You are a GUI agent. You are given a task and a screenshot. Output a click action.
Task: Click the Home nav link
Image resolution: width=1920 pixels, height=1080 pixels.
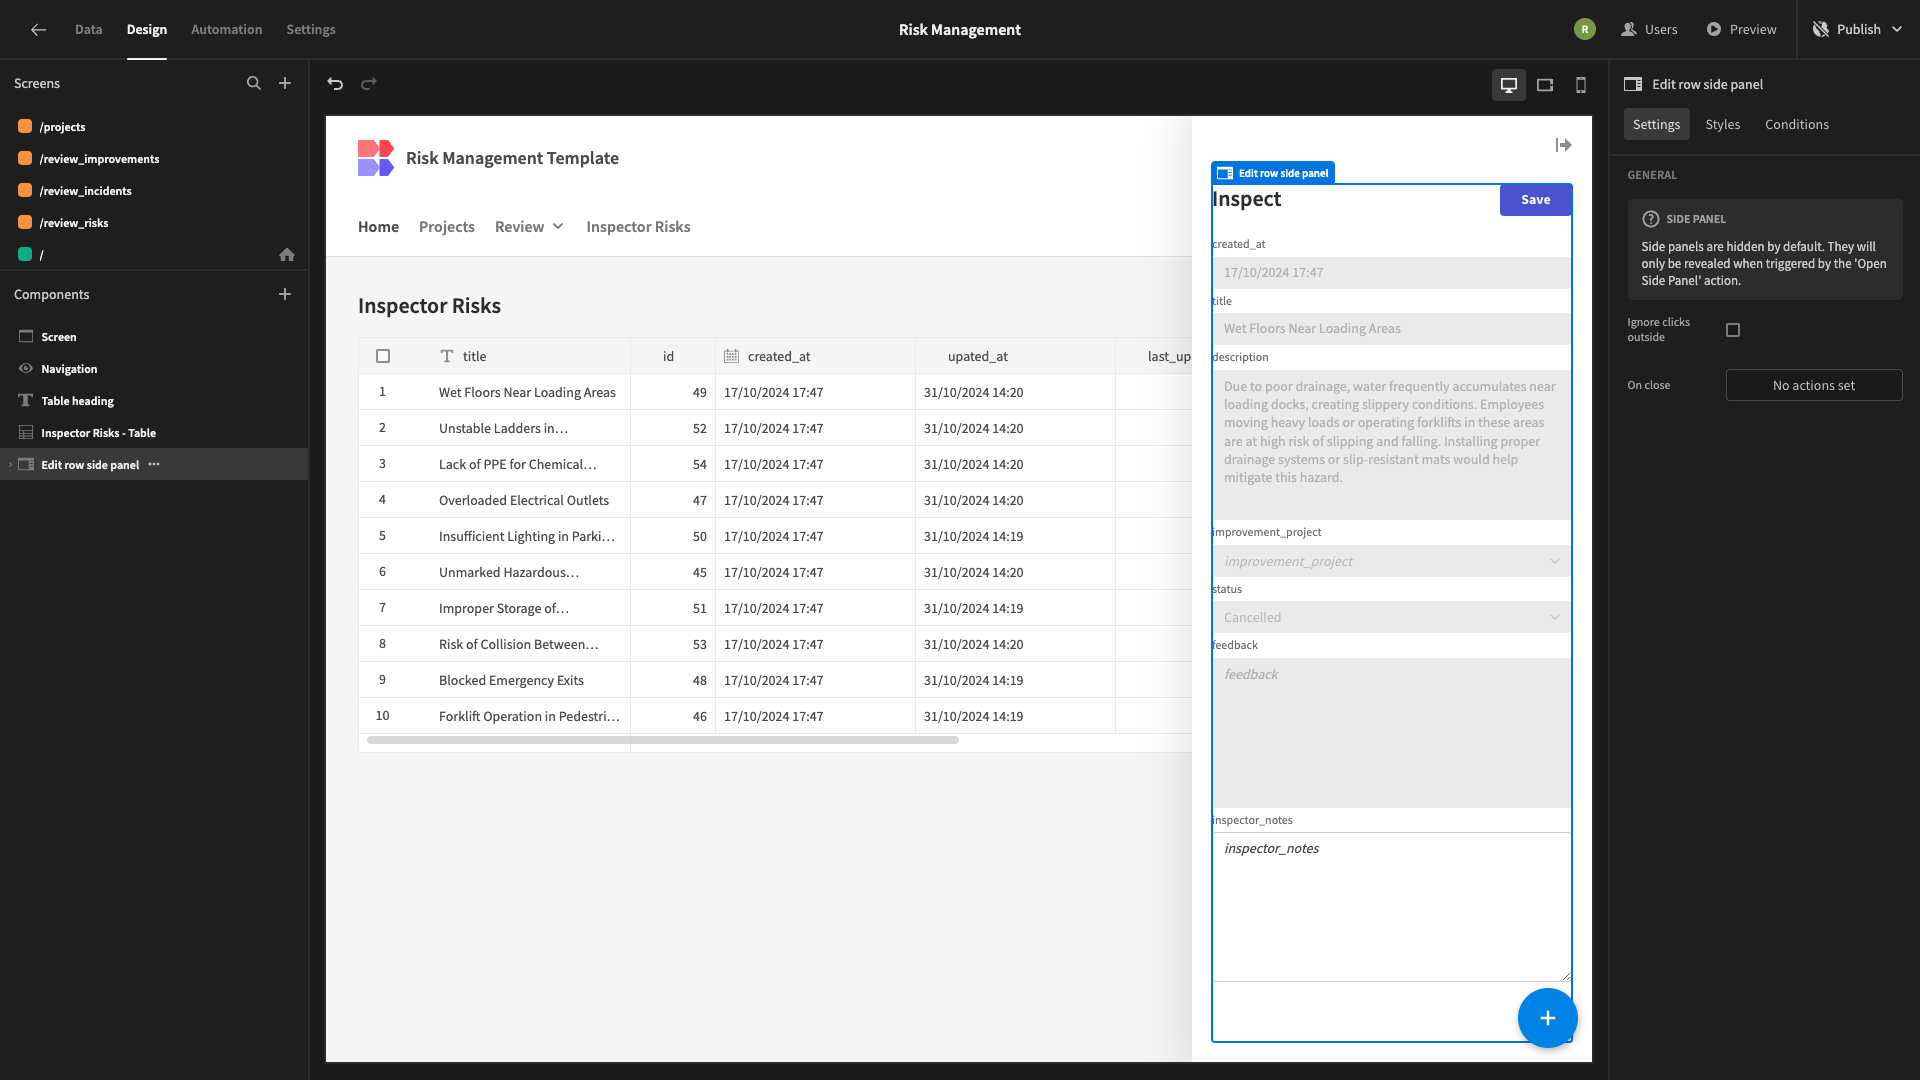coord(378,227)
